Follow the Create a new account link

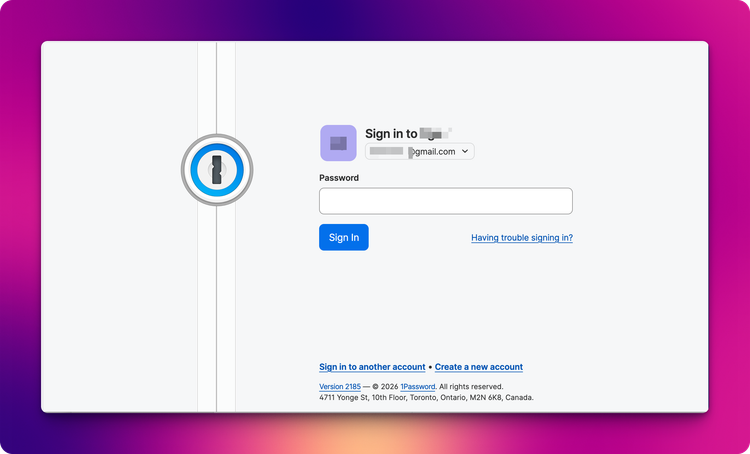[x=479, y=367]
